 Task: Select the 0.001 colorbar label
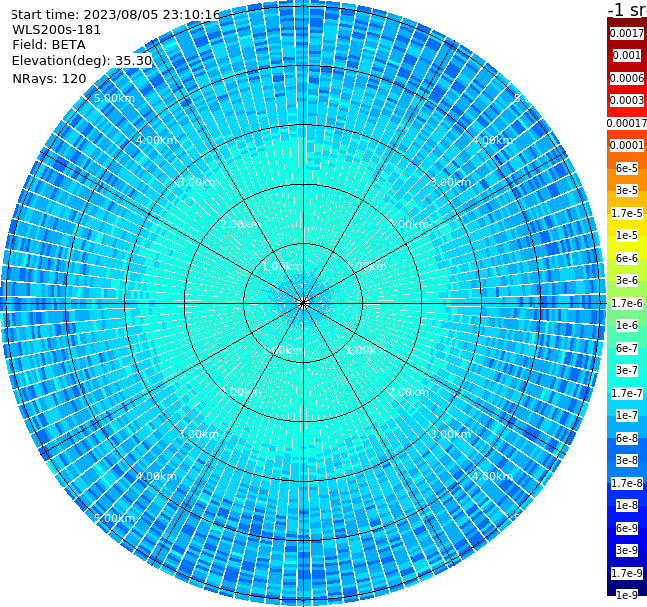(x=627, y=55)
